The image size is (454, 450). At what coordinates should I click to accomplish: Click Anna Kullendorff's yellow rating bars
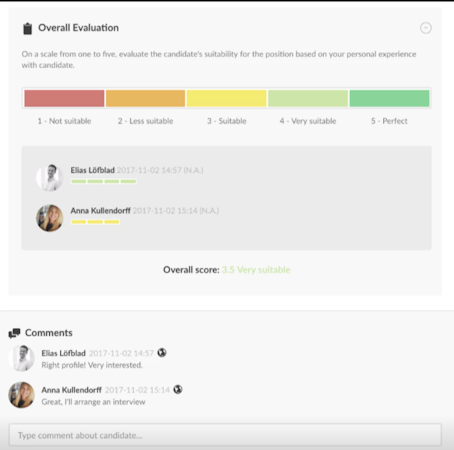(95, 222)
